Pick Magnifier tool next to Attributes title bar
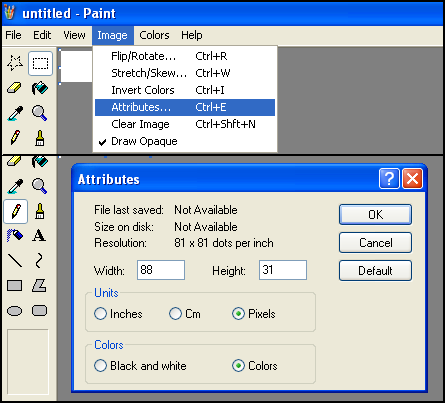Image resolution: width=445 pixels, height=403 pixels. pyautogui.click(x=39, y=186)
